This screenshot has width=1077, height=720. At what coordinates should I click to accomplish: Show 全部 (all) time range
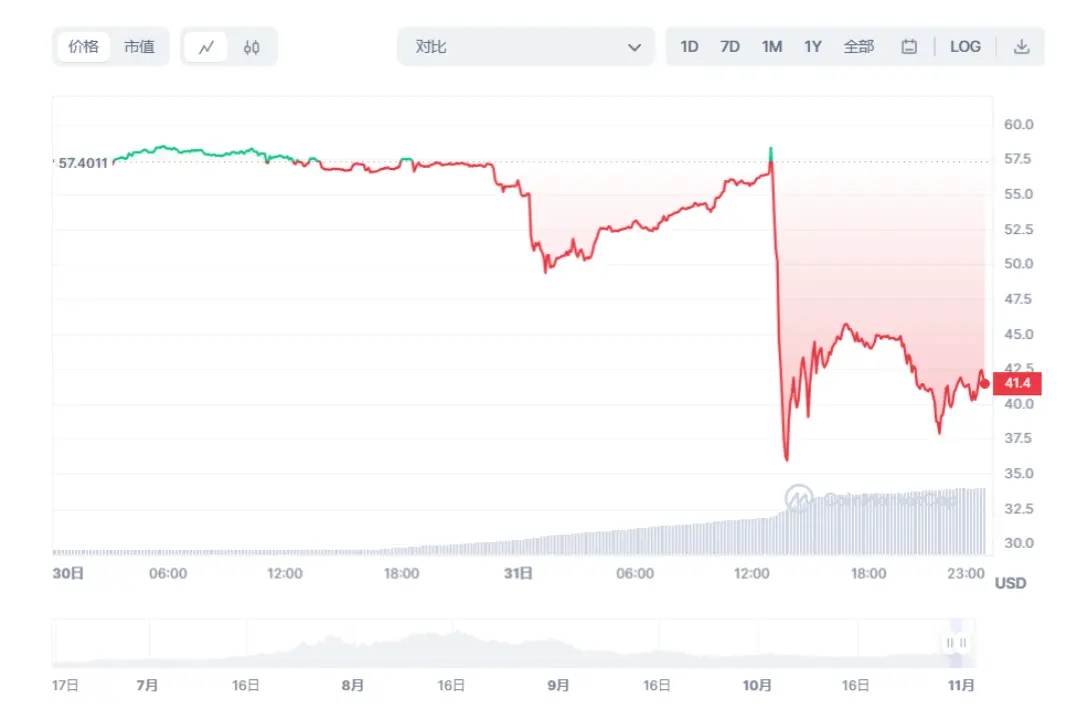pyautogui.click(x=858, y=47)
